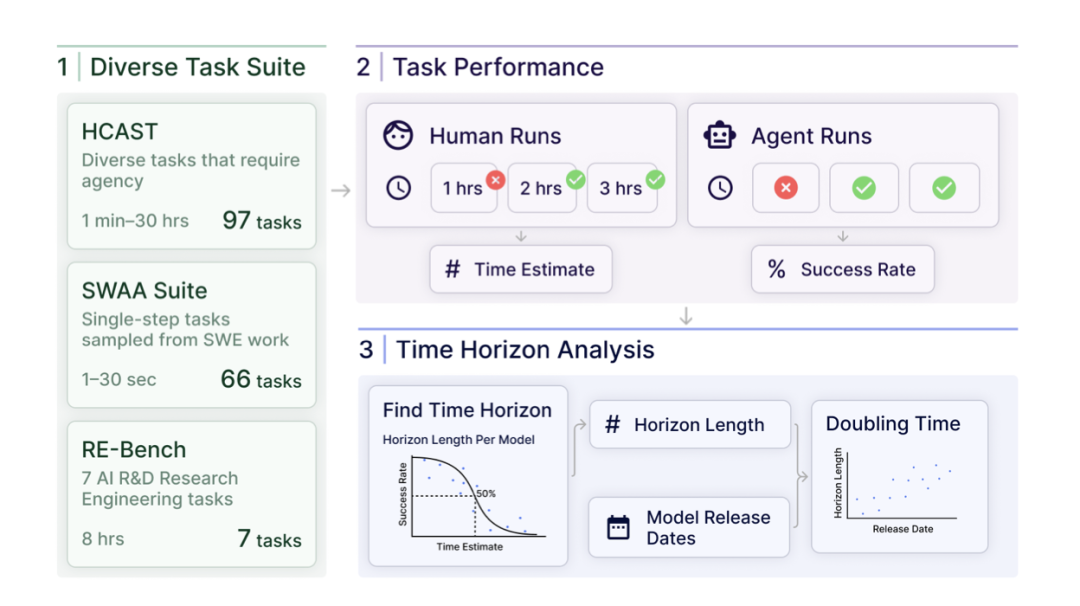Screen dimensions: 1080x606
Task: Select the clock icon in Agent Runs panel
Action: 720,188
